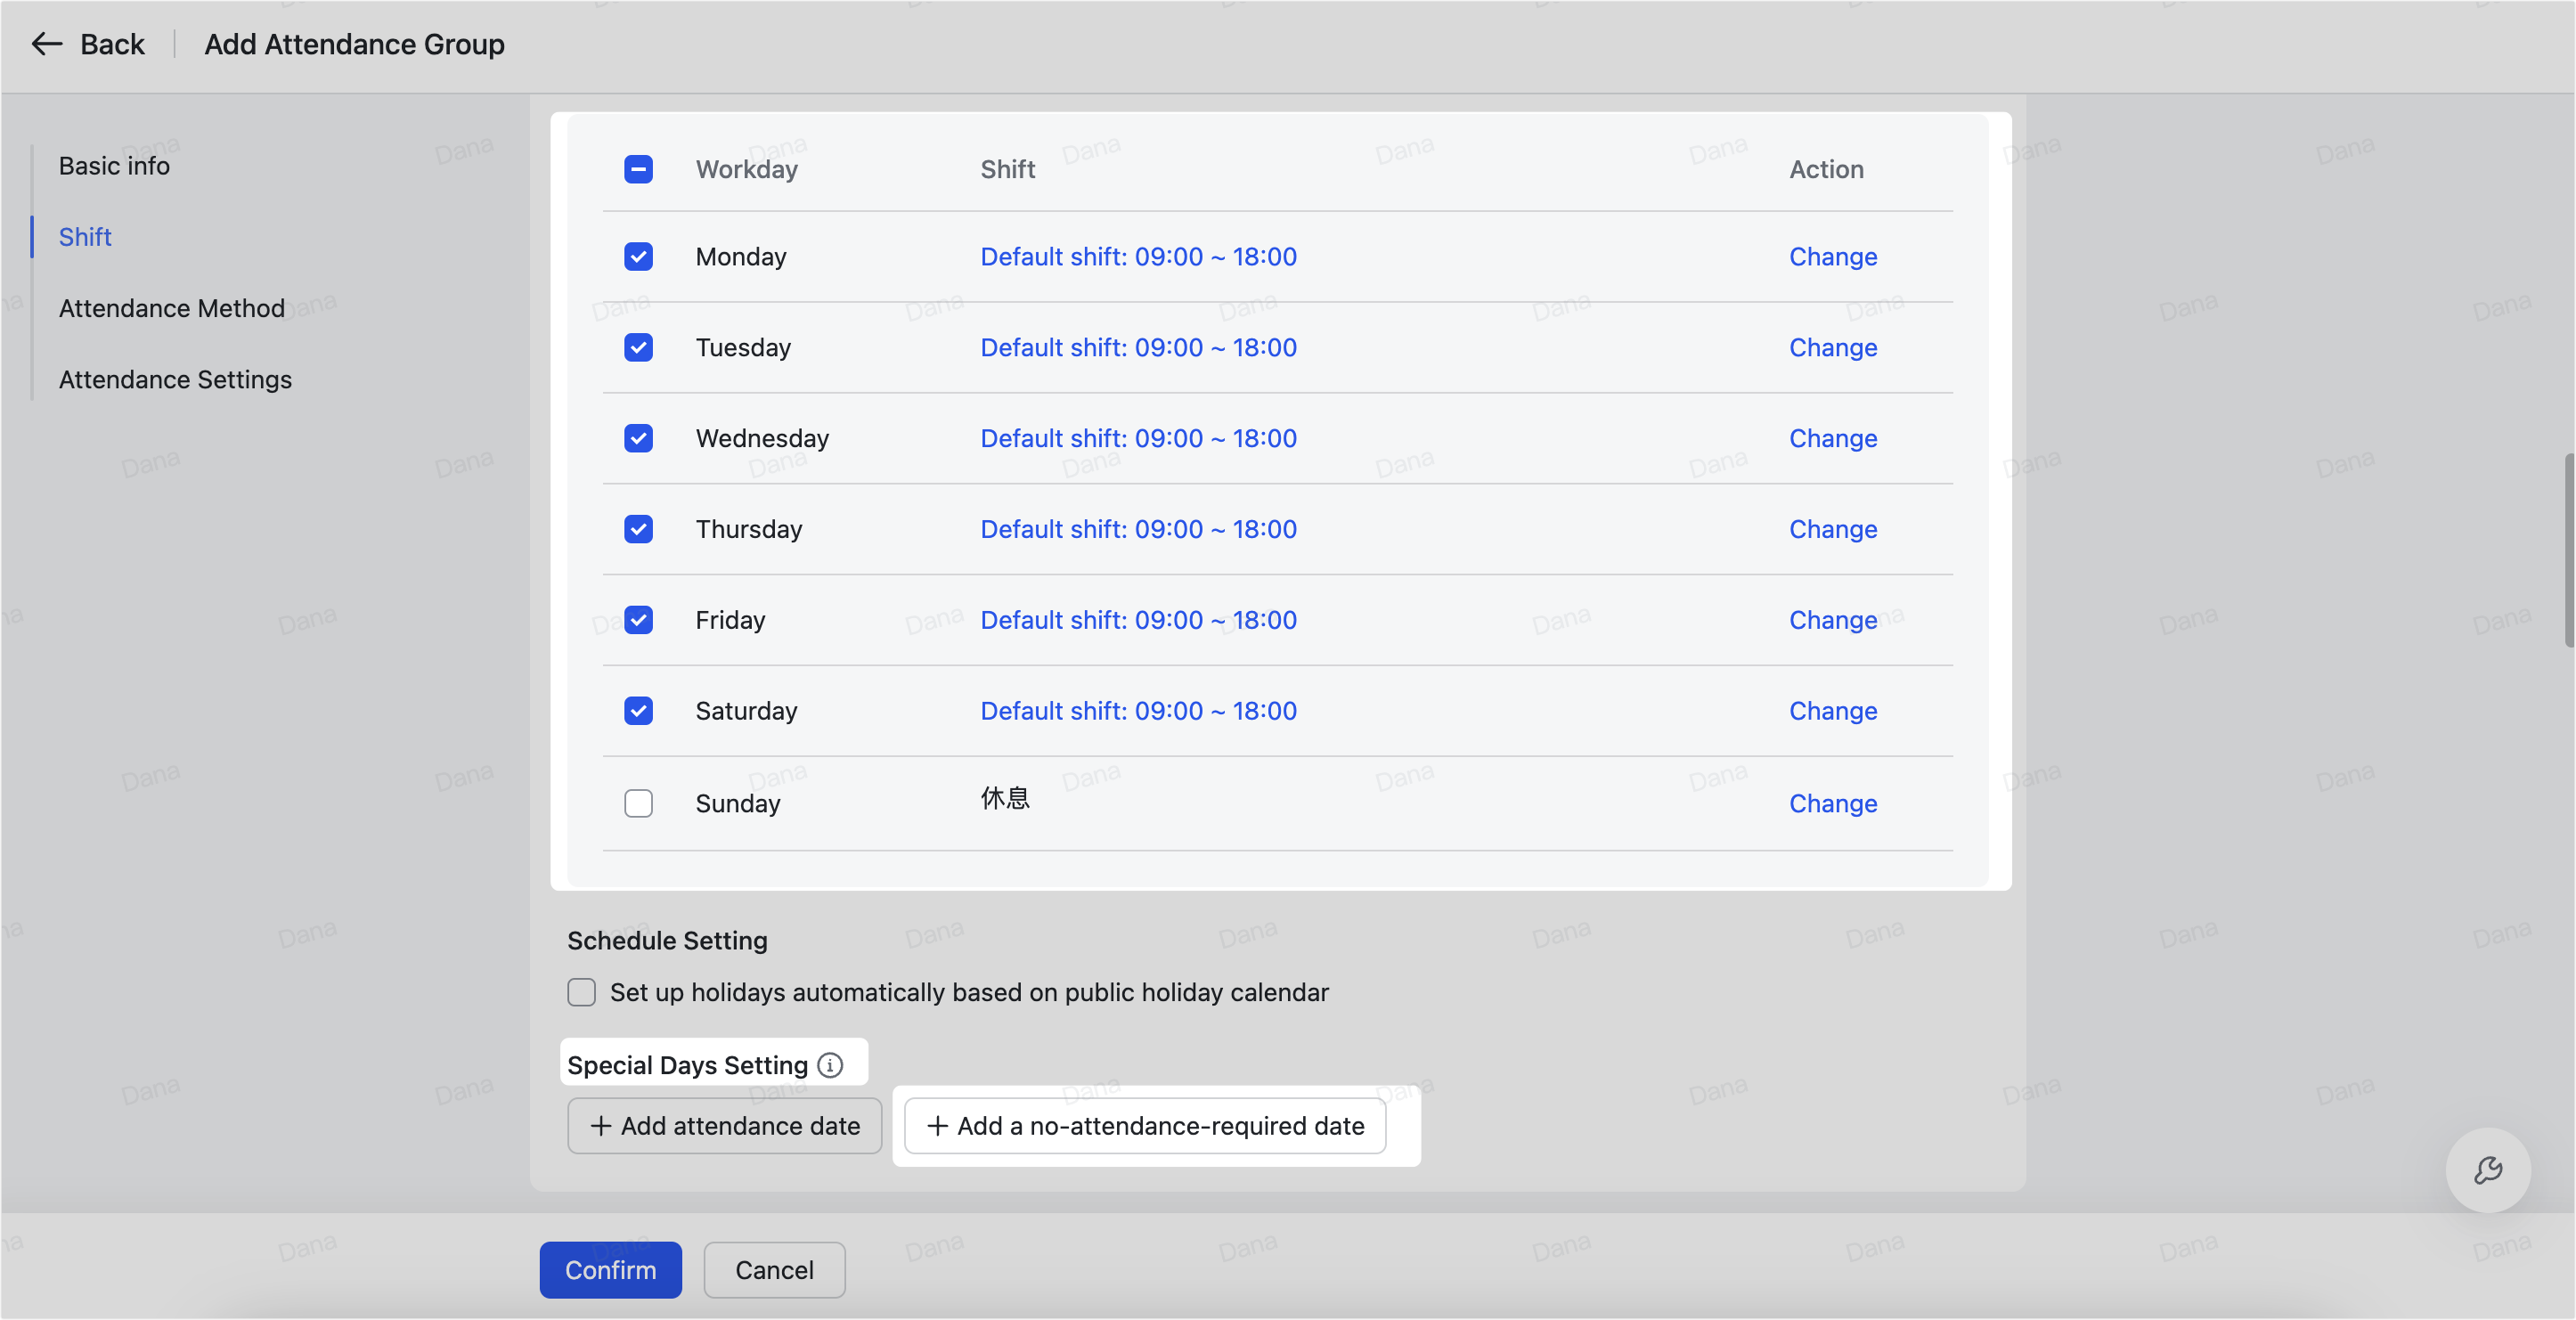The height and width of the screenshot is (1320, 2576).
Task: Click the back arrow icon
Action: [x=46, y=44]
